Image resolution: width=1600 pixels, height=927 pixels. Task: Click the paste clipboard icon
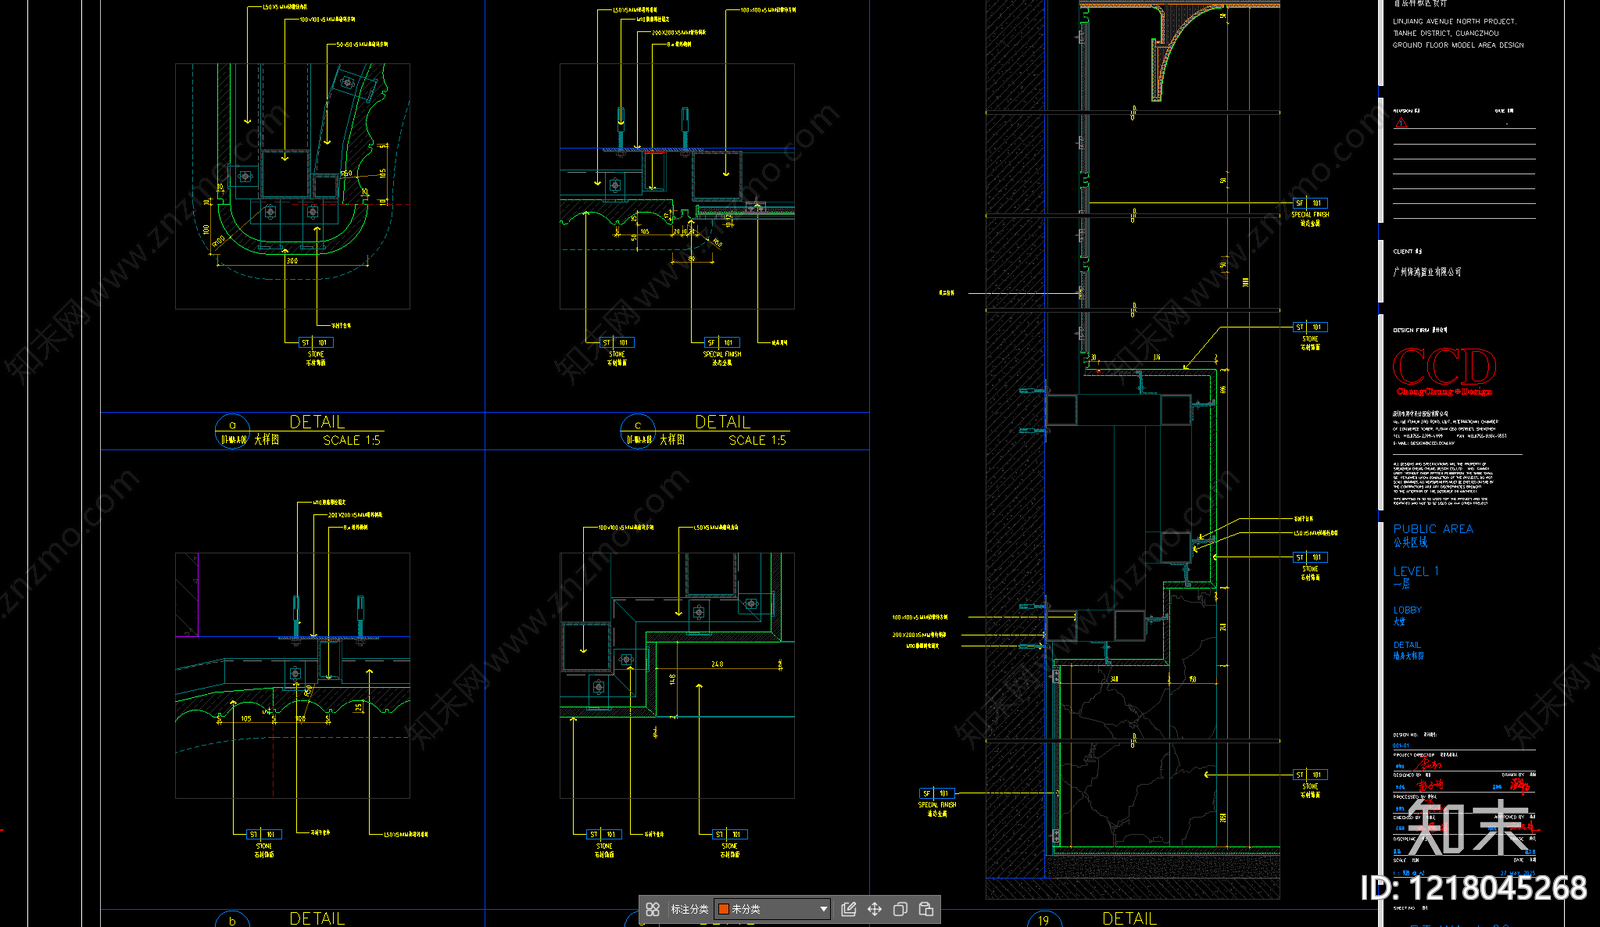pyautogui.click(x=926, y=909)
